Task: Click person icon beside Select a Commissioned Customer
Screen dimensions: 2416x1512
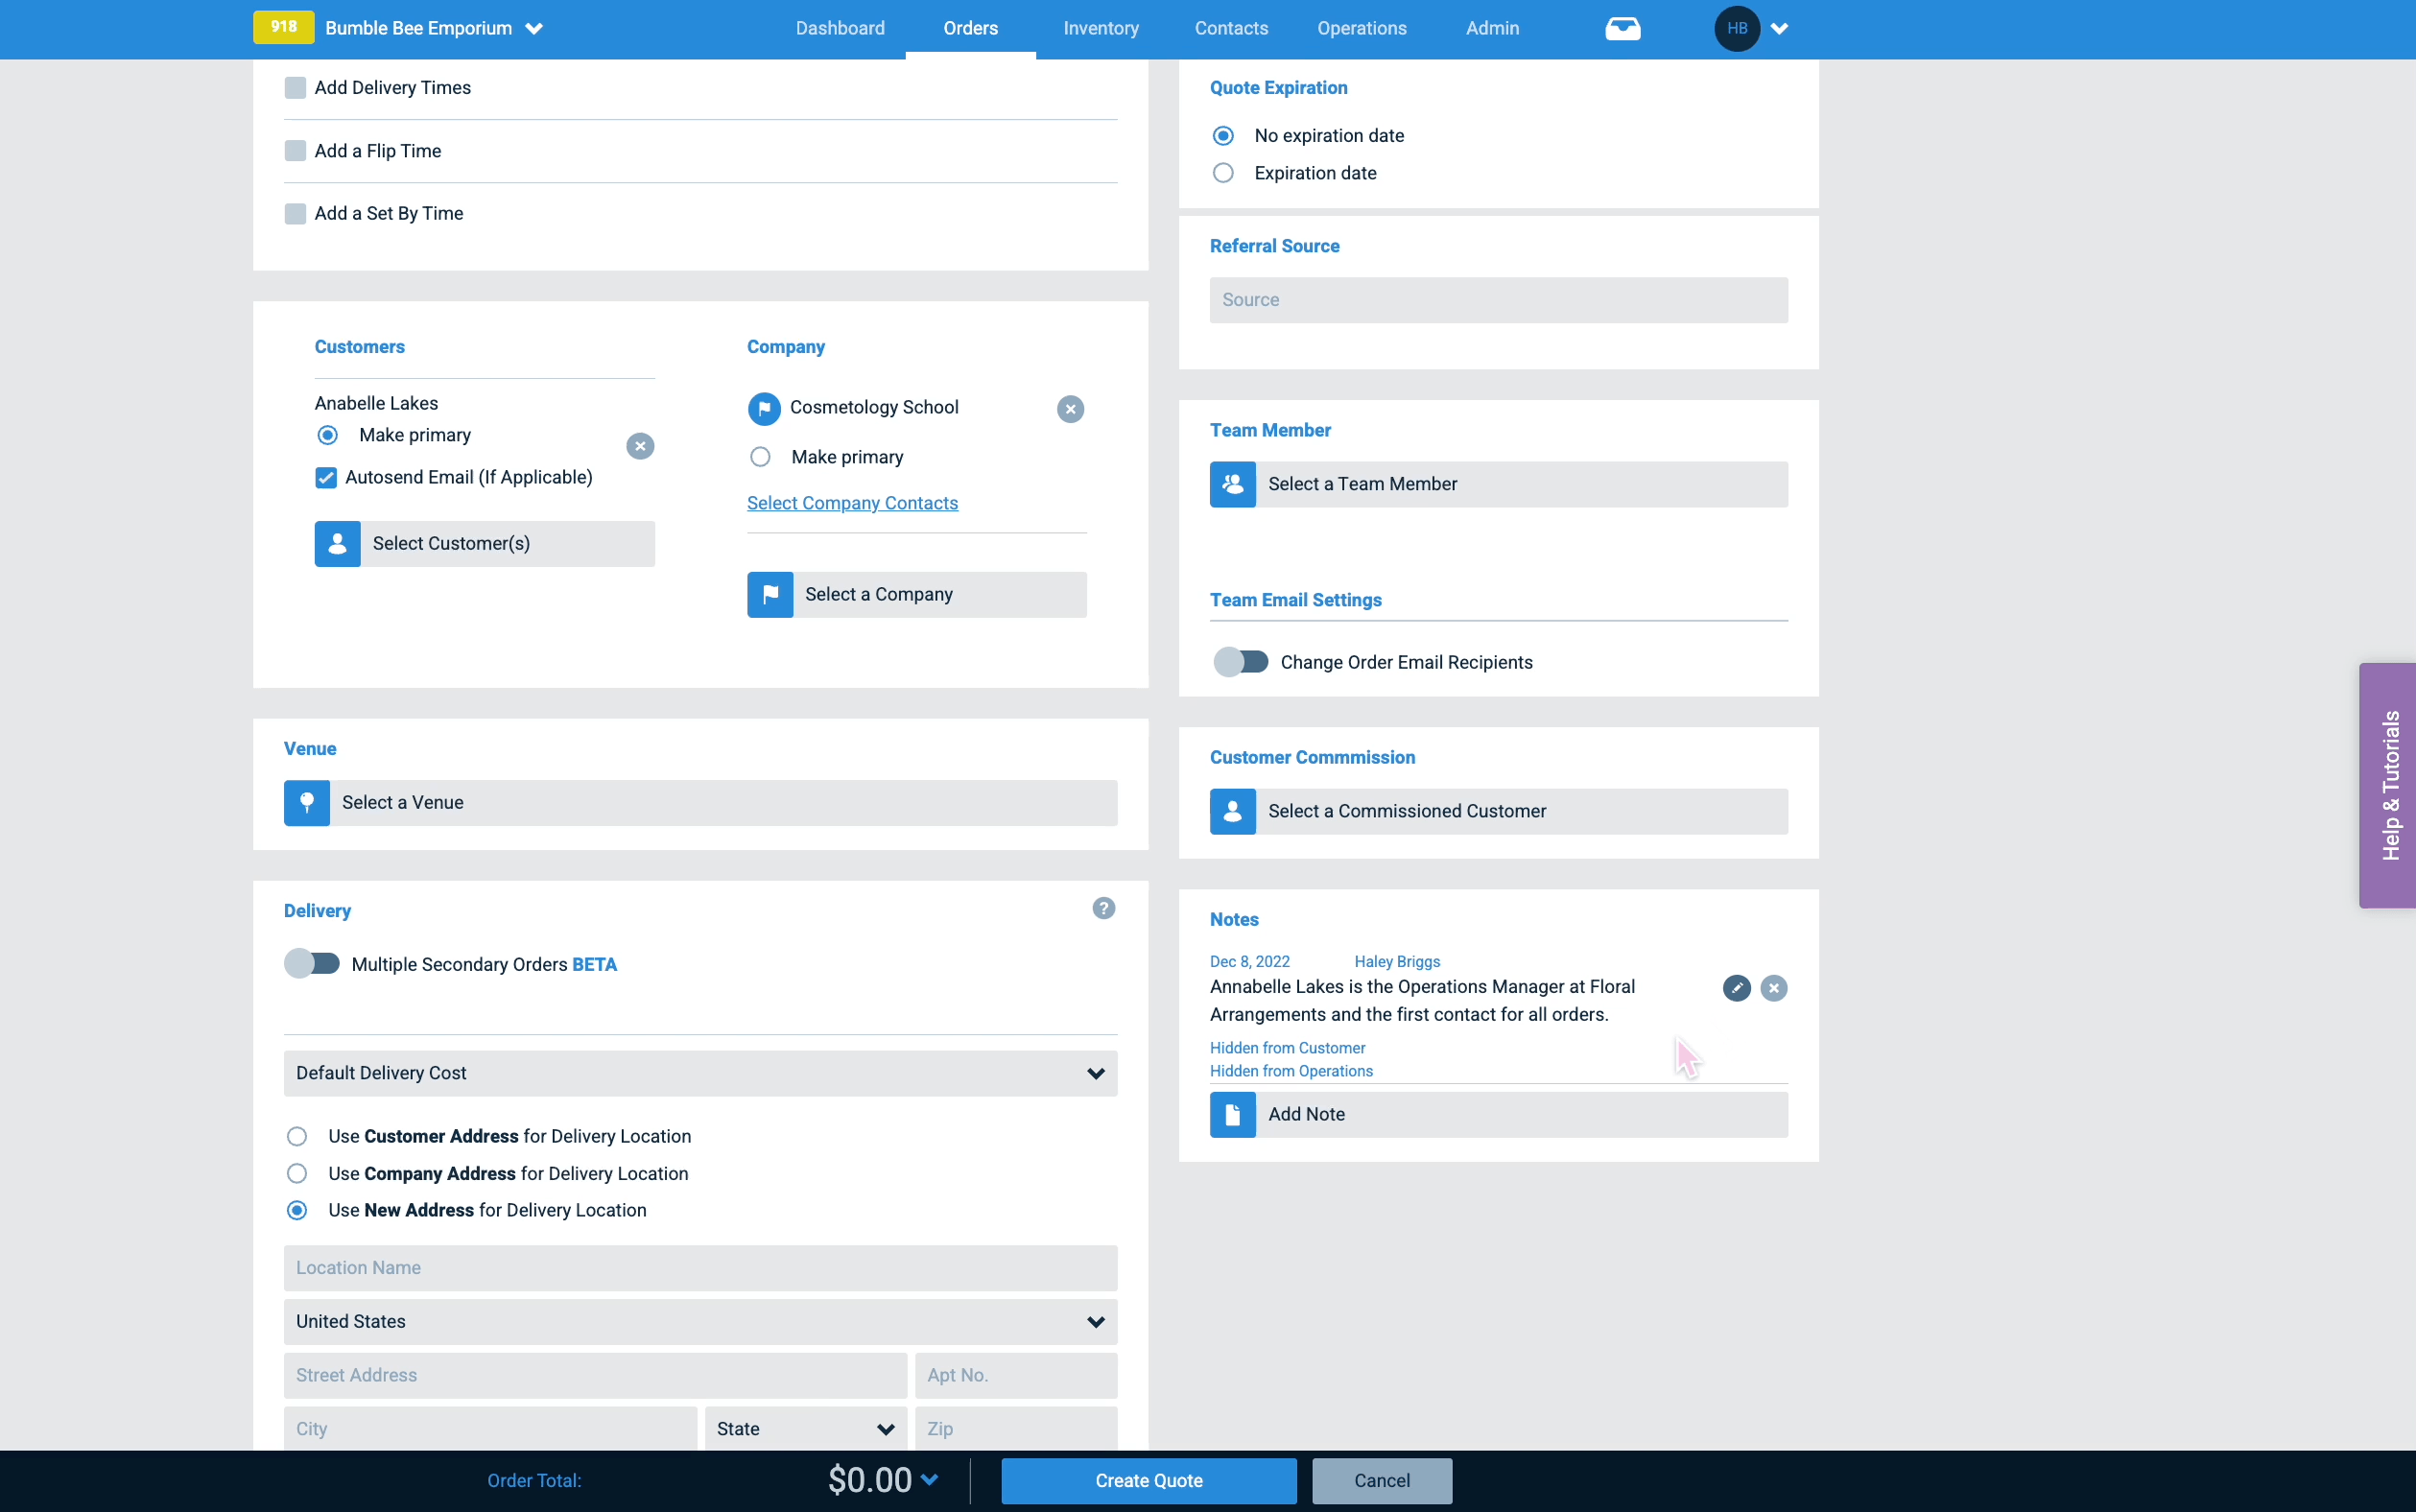Action: [1233, 812]
